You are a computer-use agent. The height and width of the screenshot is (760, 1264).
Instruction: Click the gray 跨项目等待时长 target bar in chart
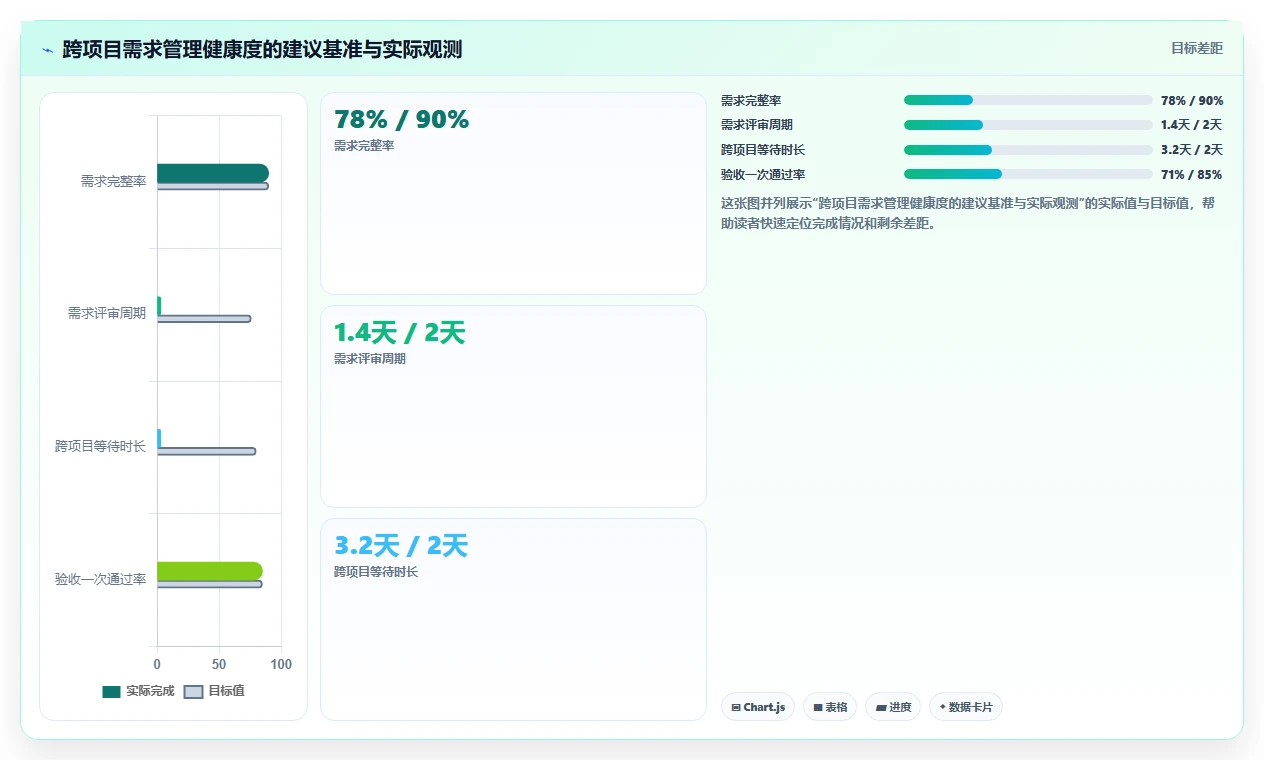(206, 451)
